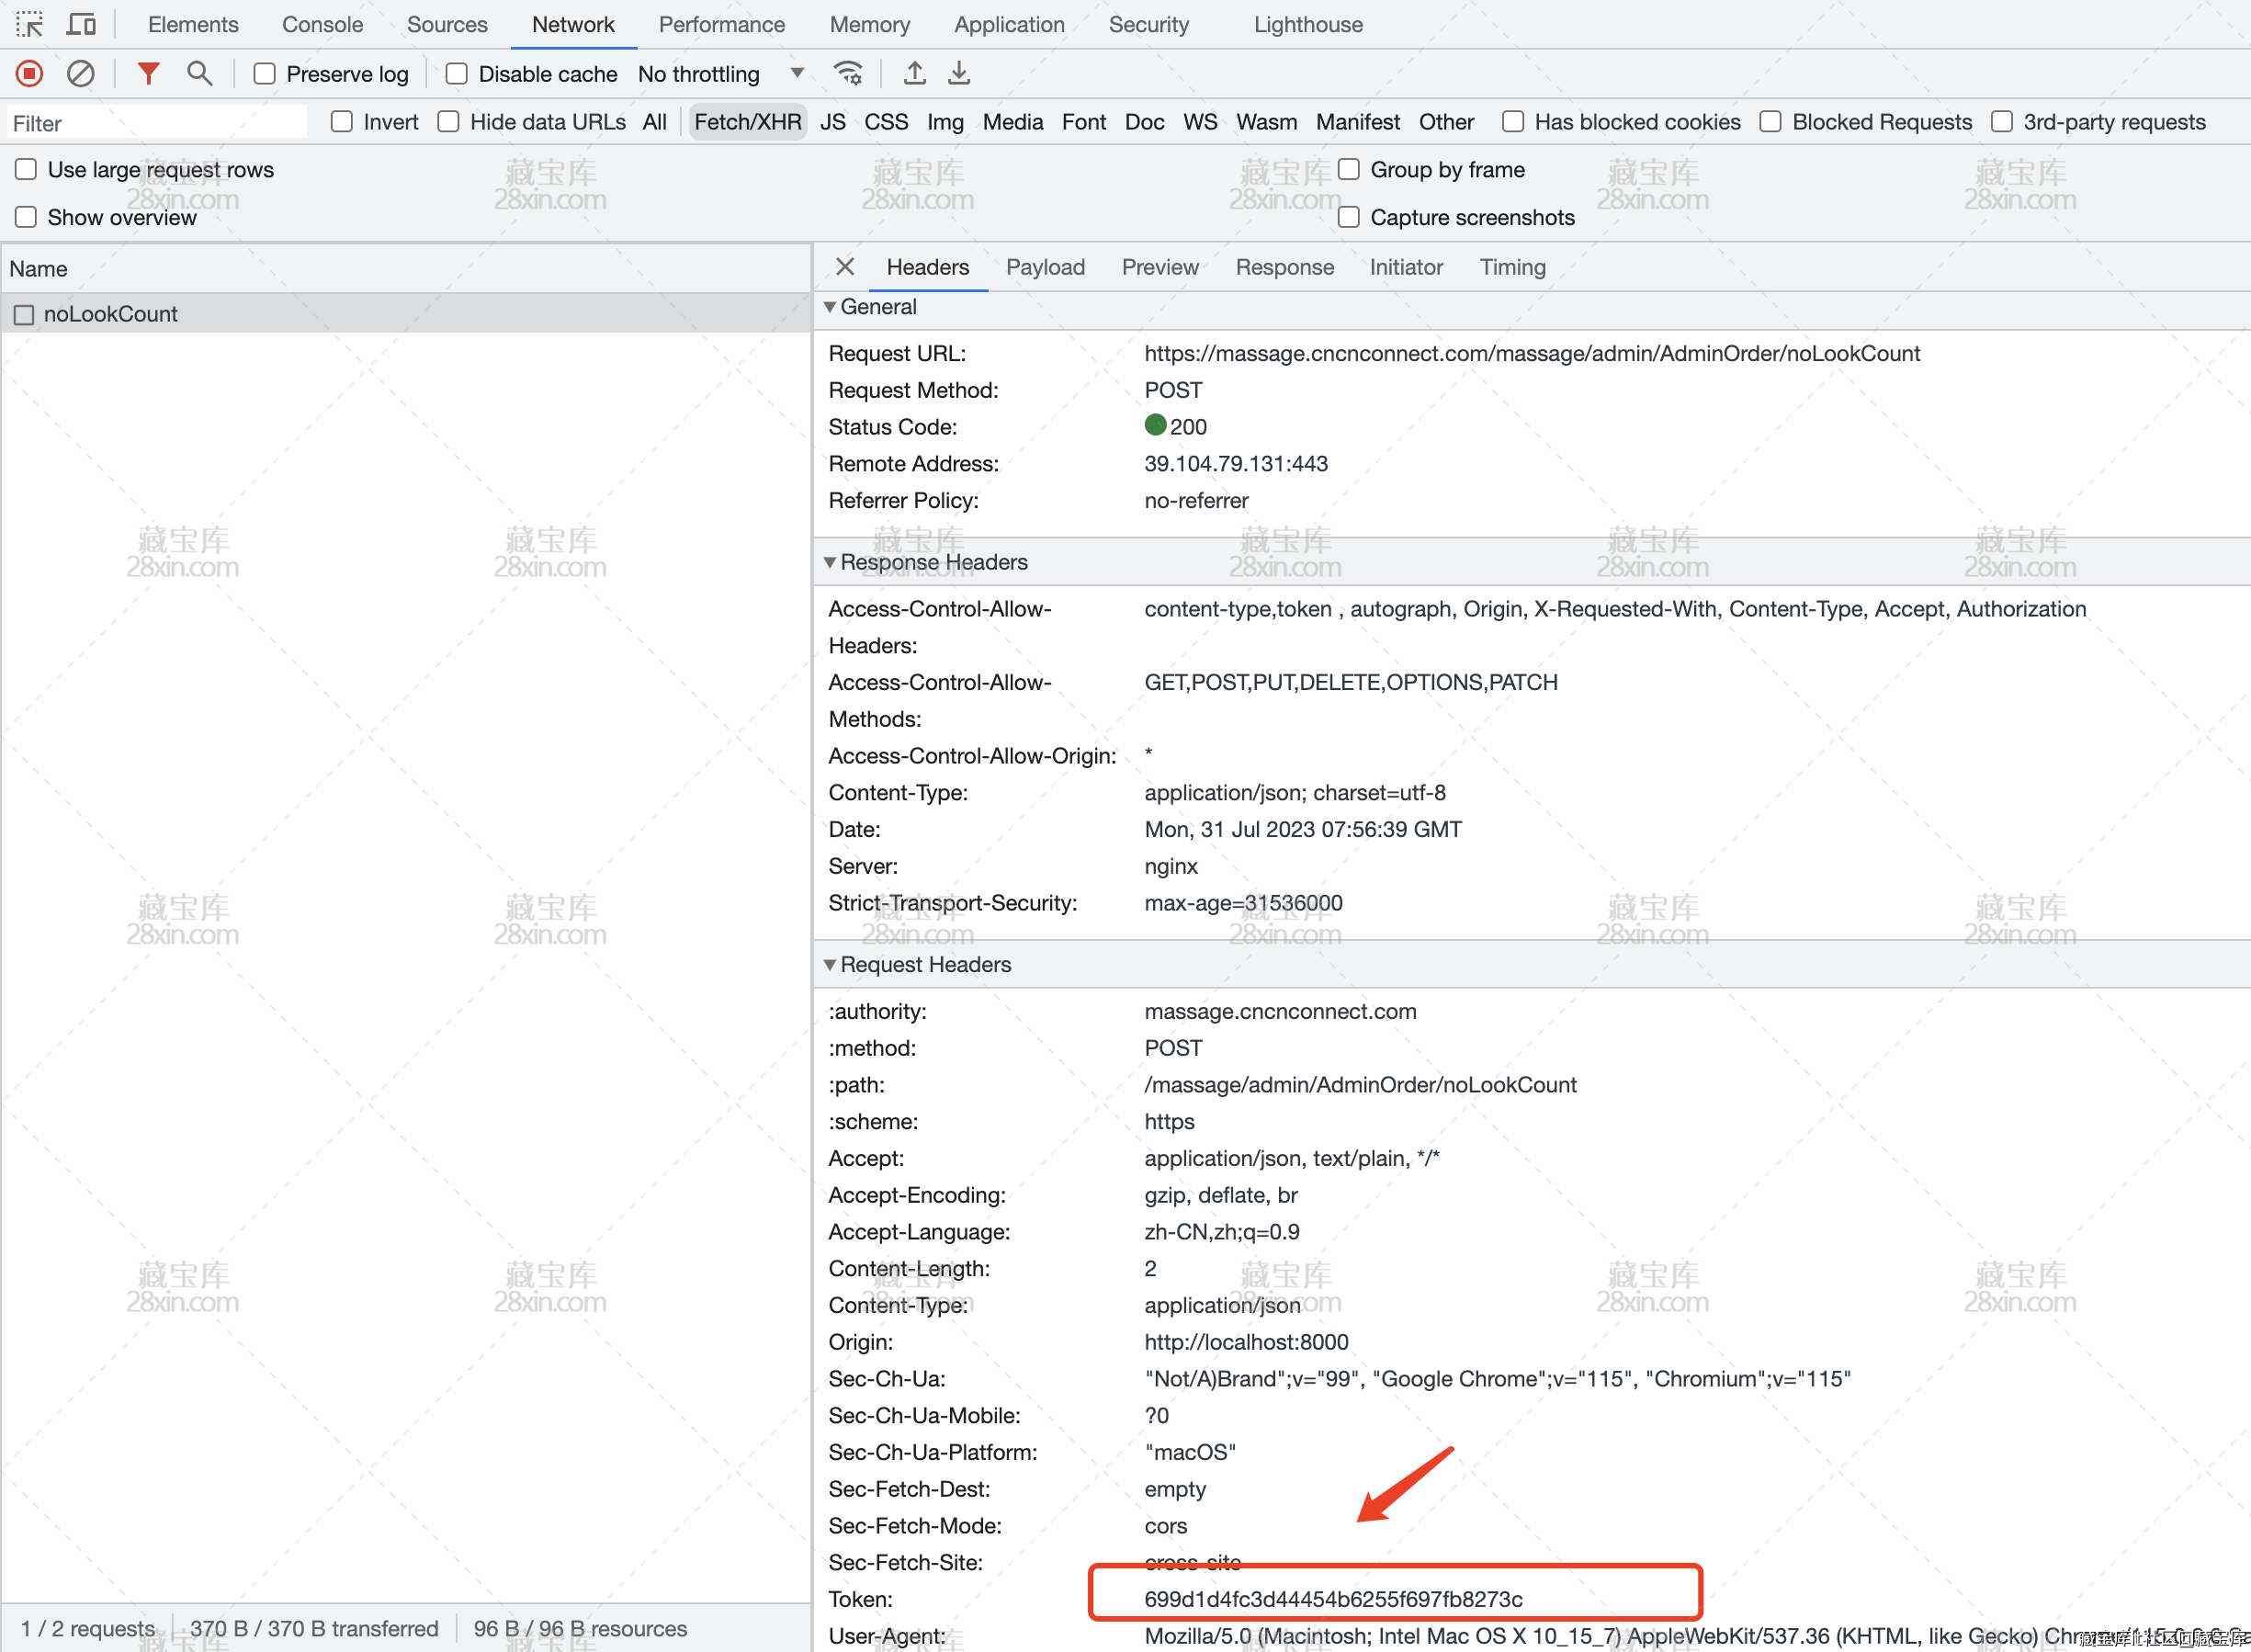
Task: Clear the network log
Action: tap(81, 73)
